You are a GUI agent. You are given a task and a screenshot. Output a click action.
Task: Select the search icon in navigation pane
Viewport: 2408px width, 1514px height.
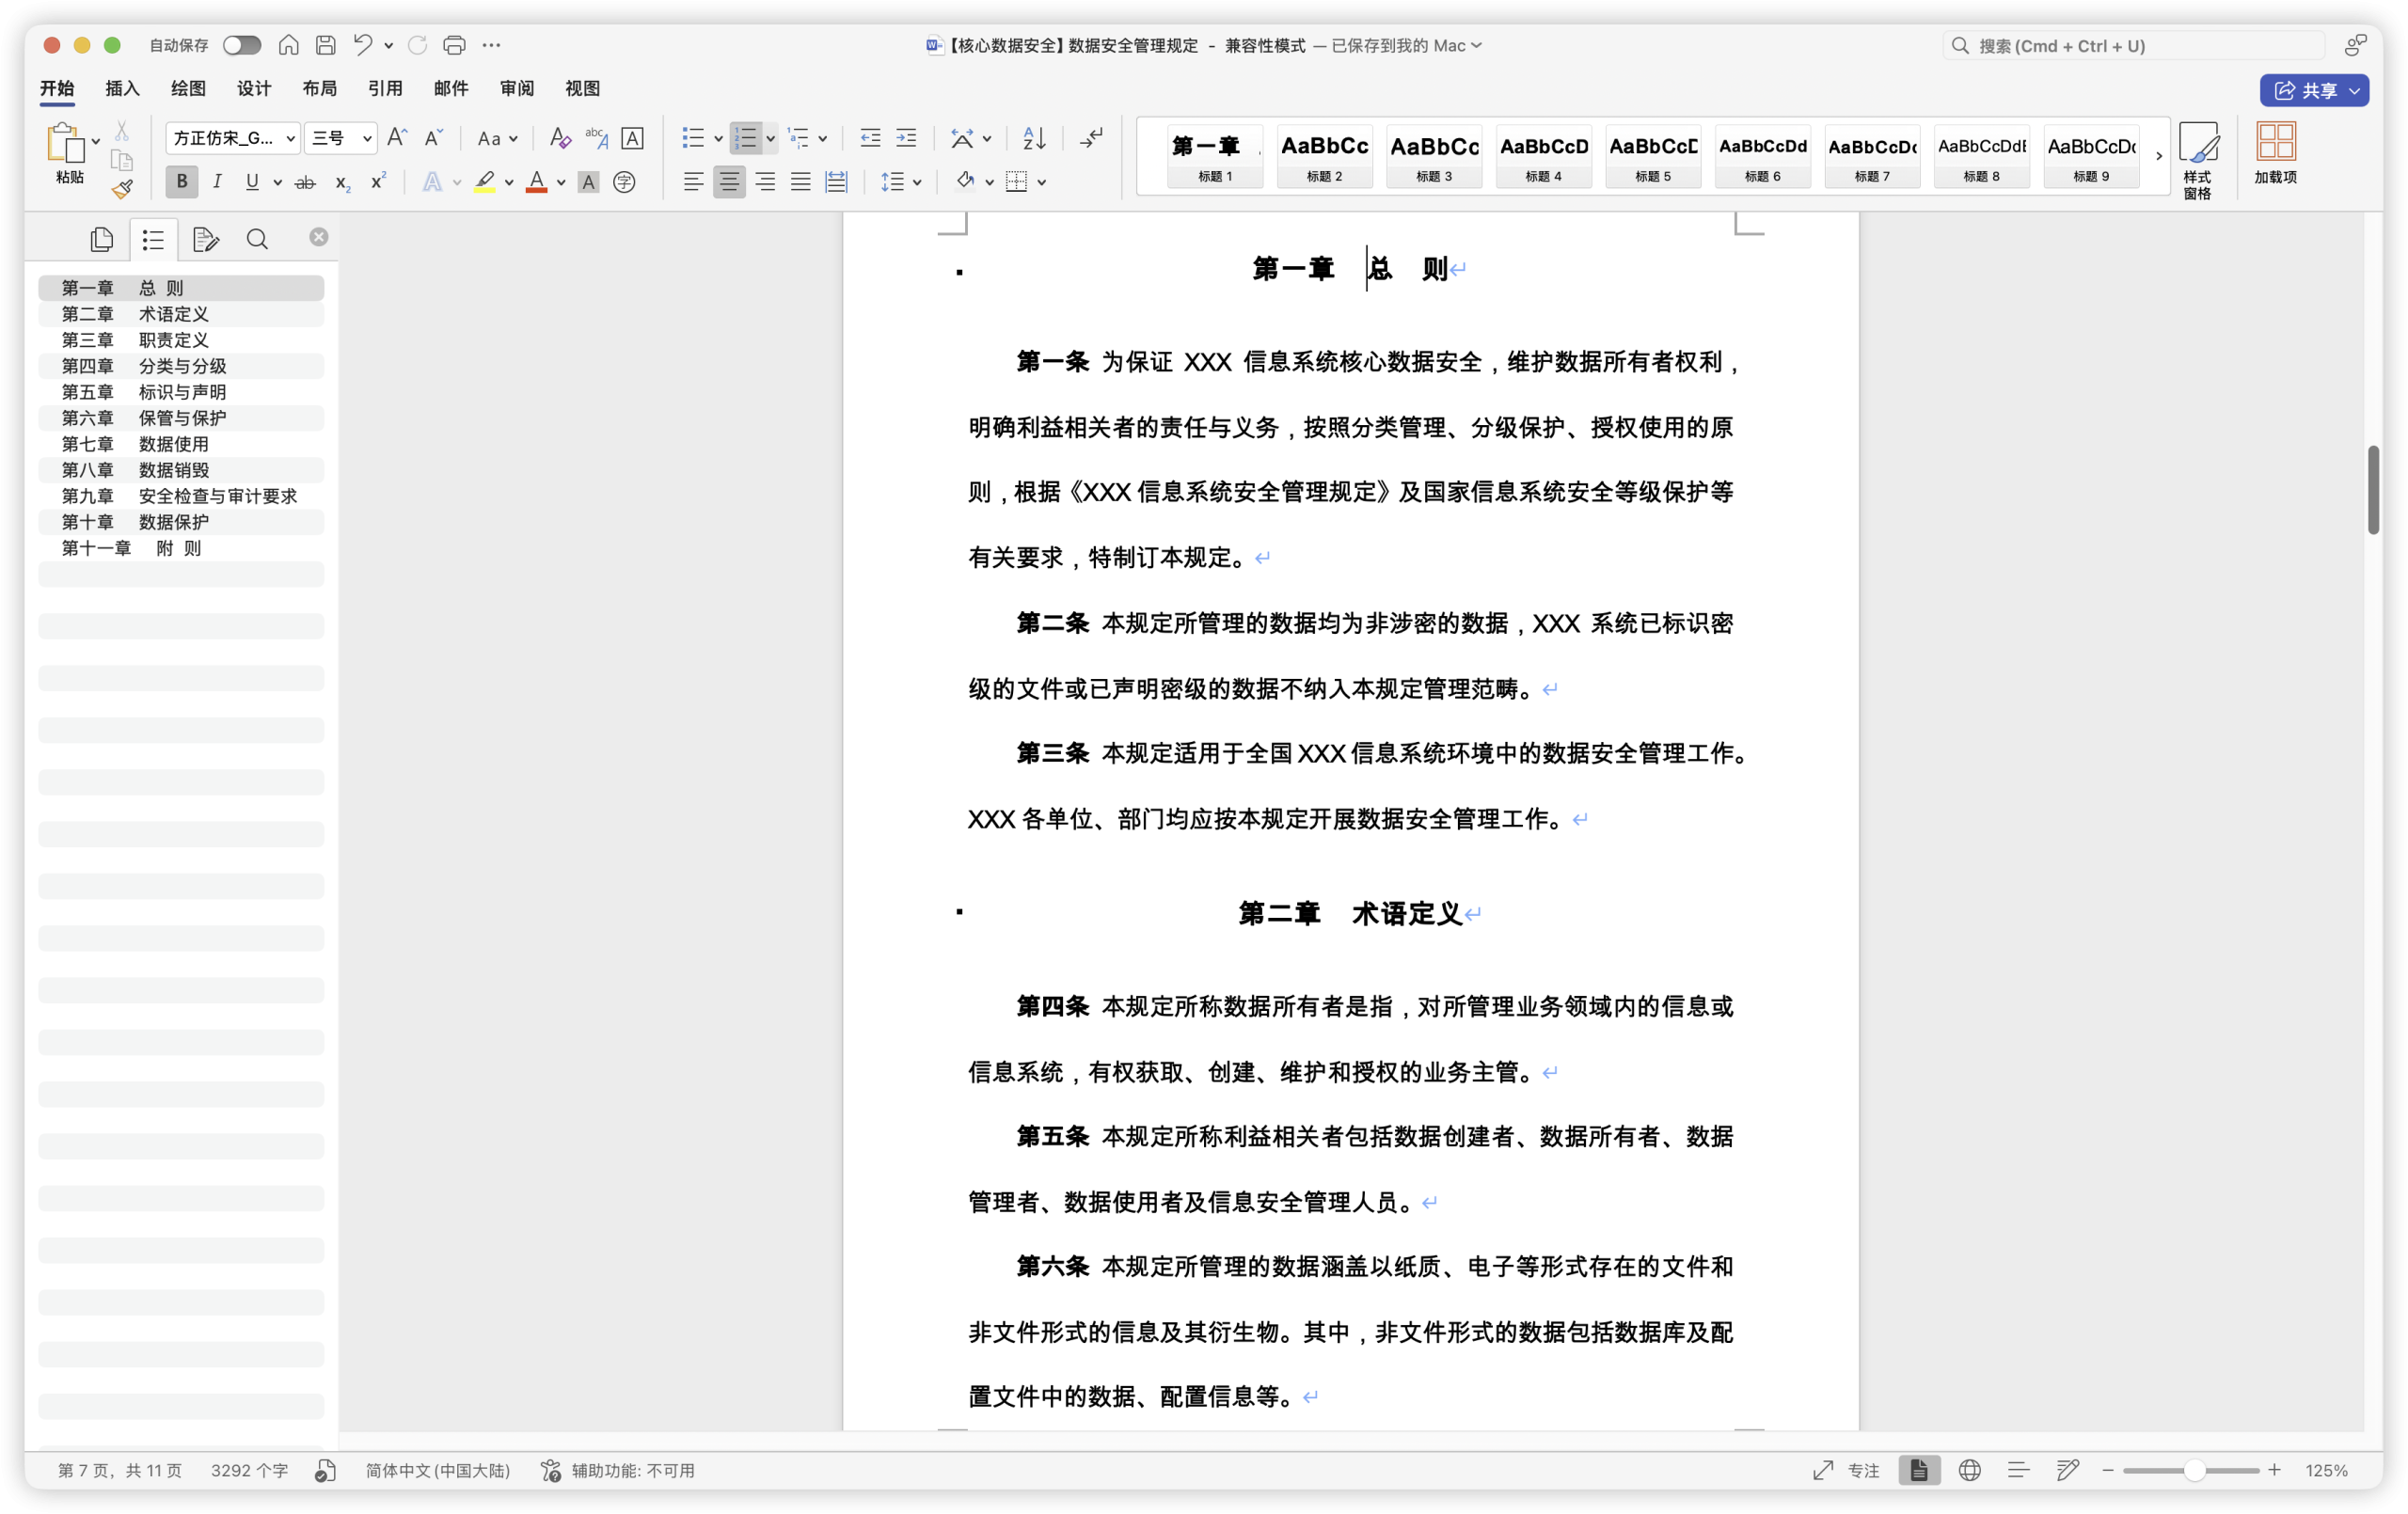click(257, 239)
